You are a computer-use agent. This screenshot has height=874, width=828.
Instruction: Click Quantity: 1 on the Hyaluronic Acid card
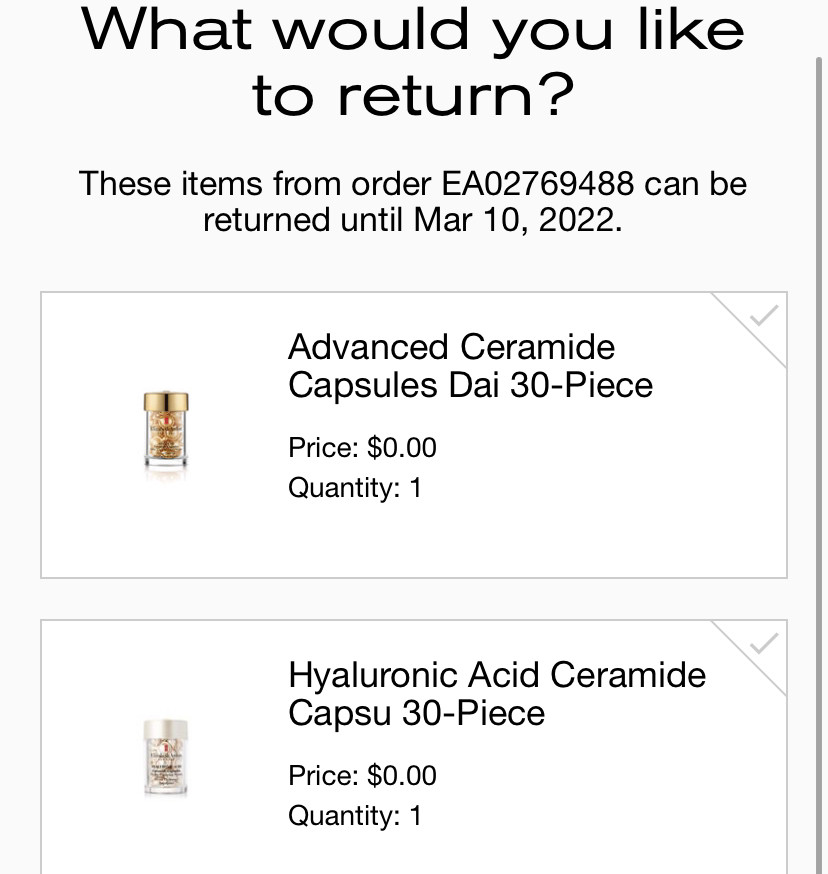pos(355,815)
